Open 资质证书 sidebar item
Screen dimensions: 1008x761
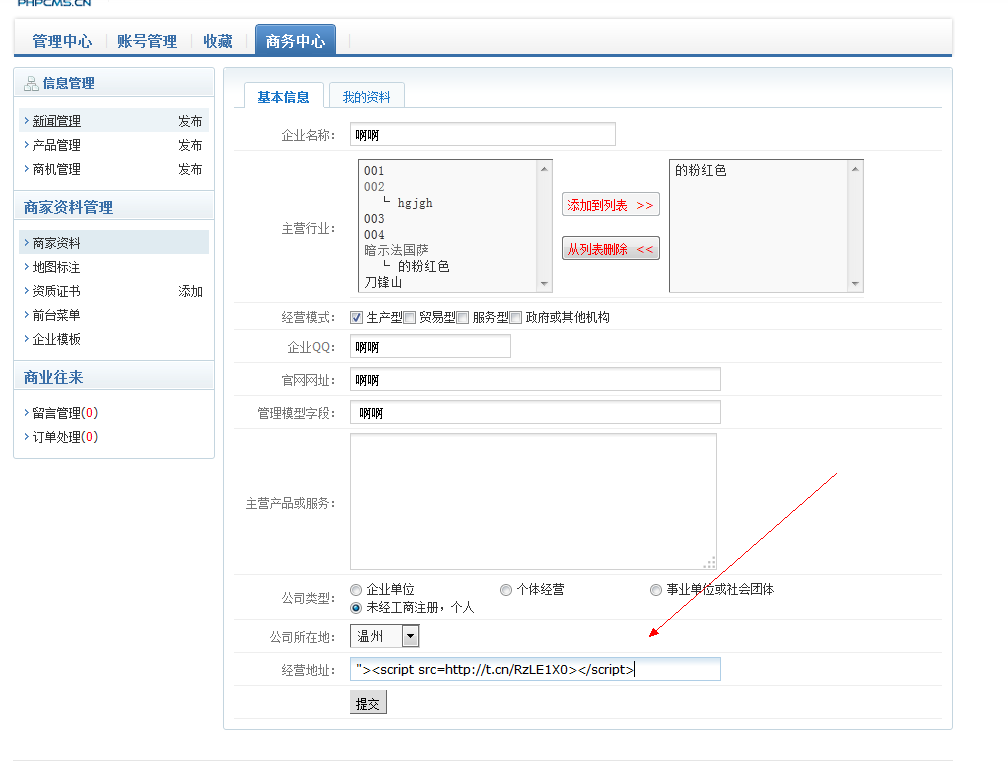57,291
